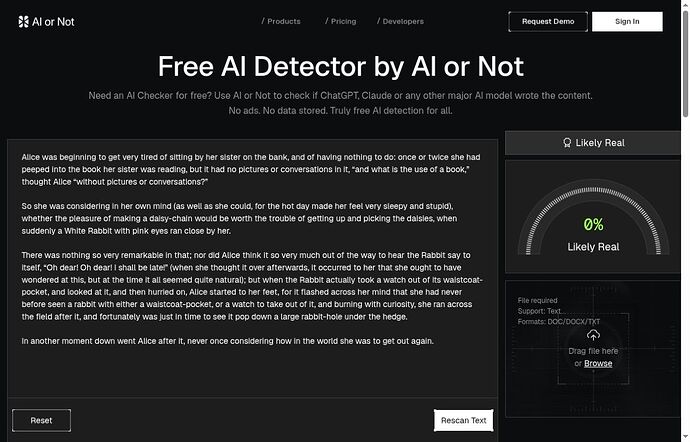Click the paragraph starting "So she was considering"
The height and width of the screenshot is (442, 690).
pyautogui.click(x=239, y=218)
